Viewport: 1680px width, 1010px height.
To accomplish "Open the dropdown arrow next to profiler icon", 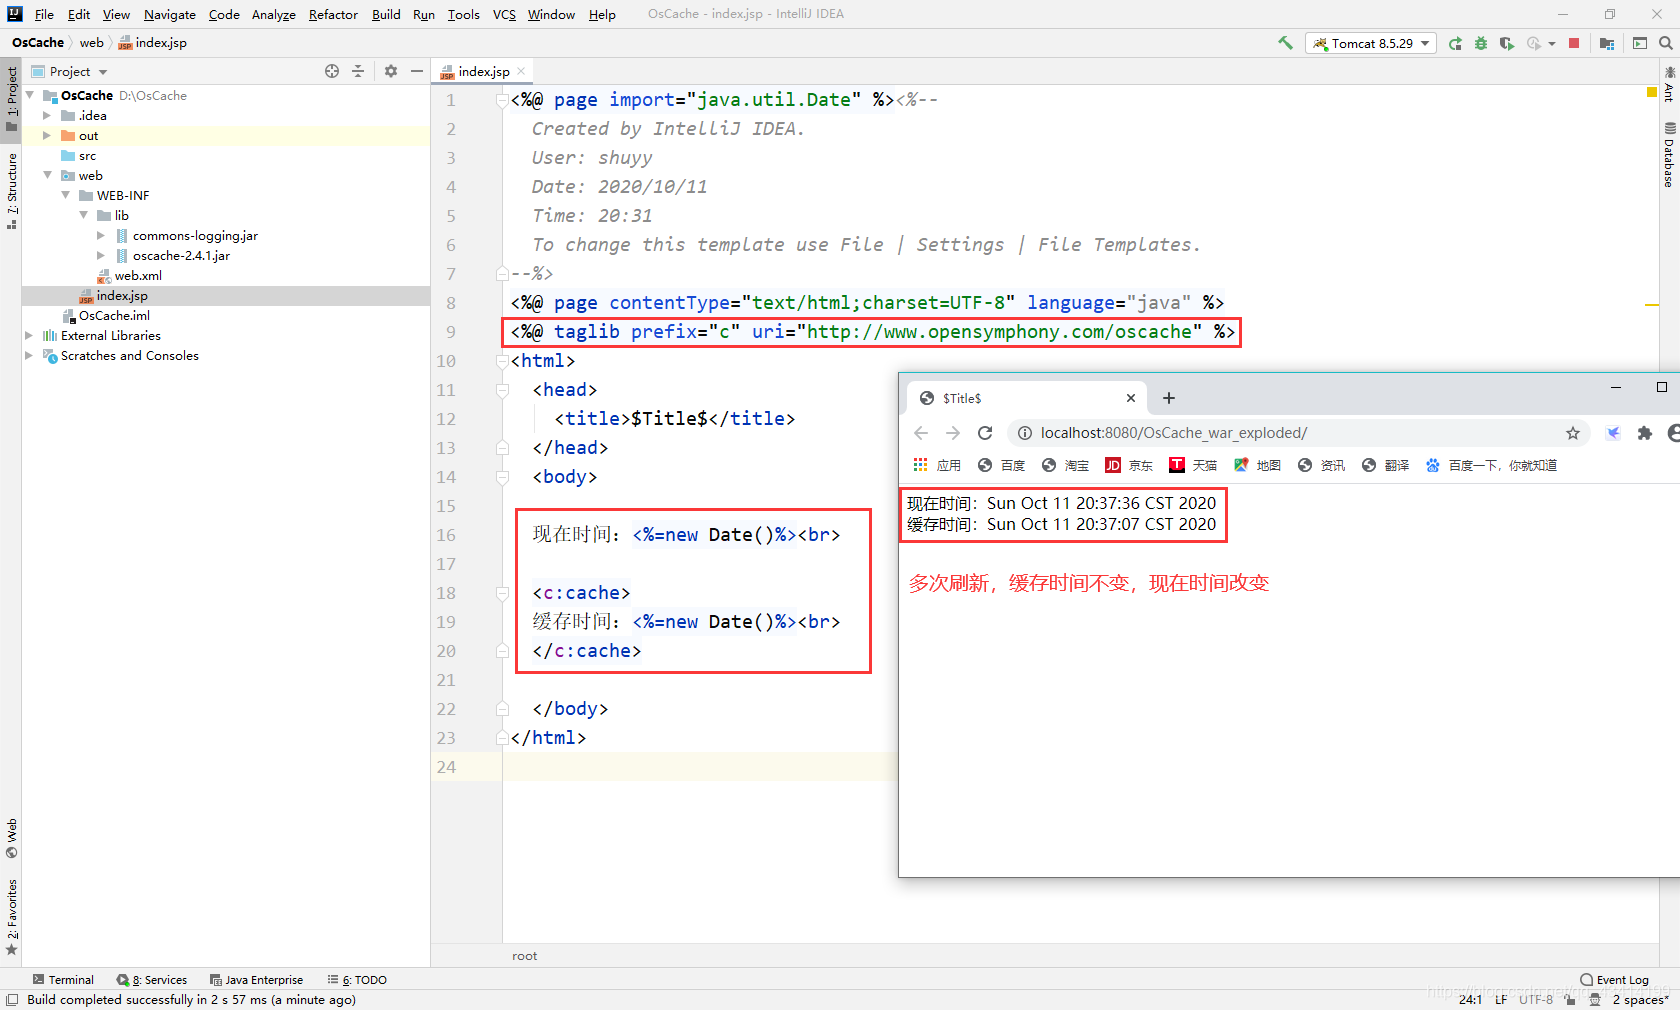I will [x=1552, y=43].
